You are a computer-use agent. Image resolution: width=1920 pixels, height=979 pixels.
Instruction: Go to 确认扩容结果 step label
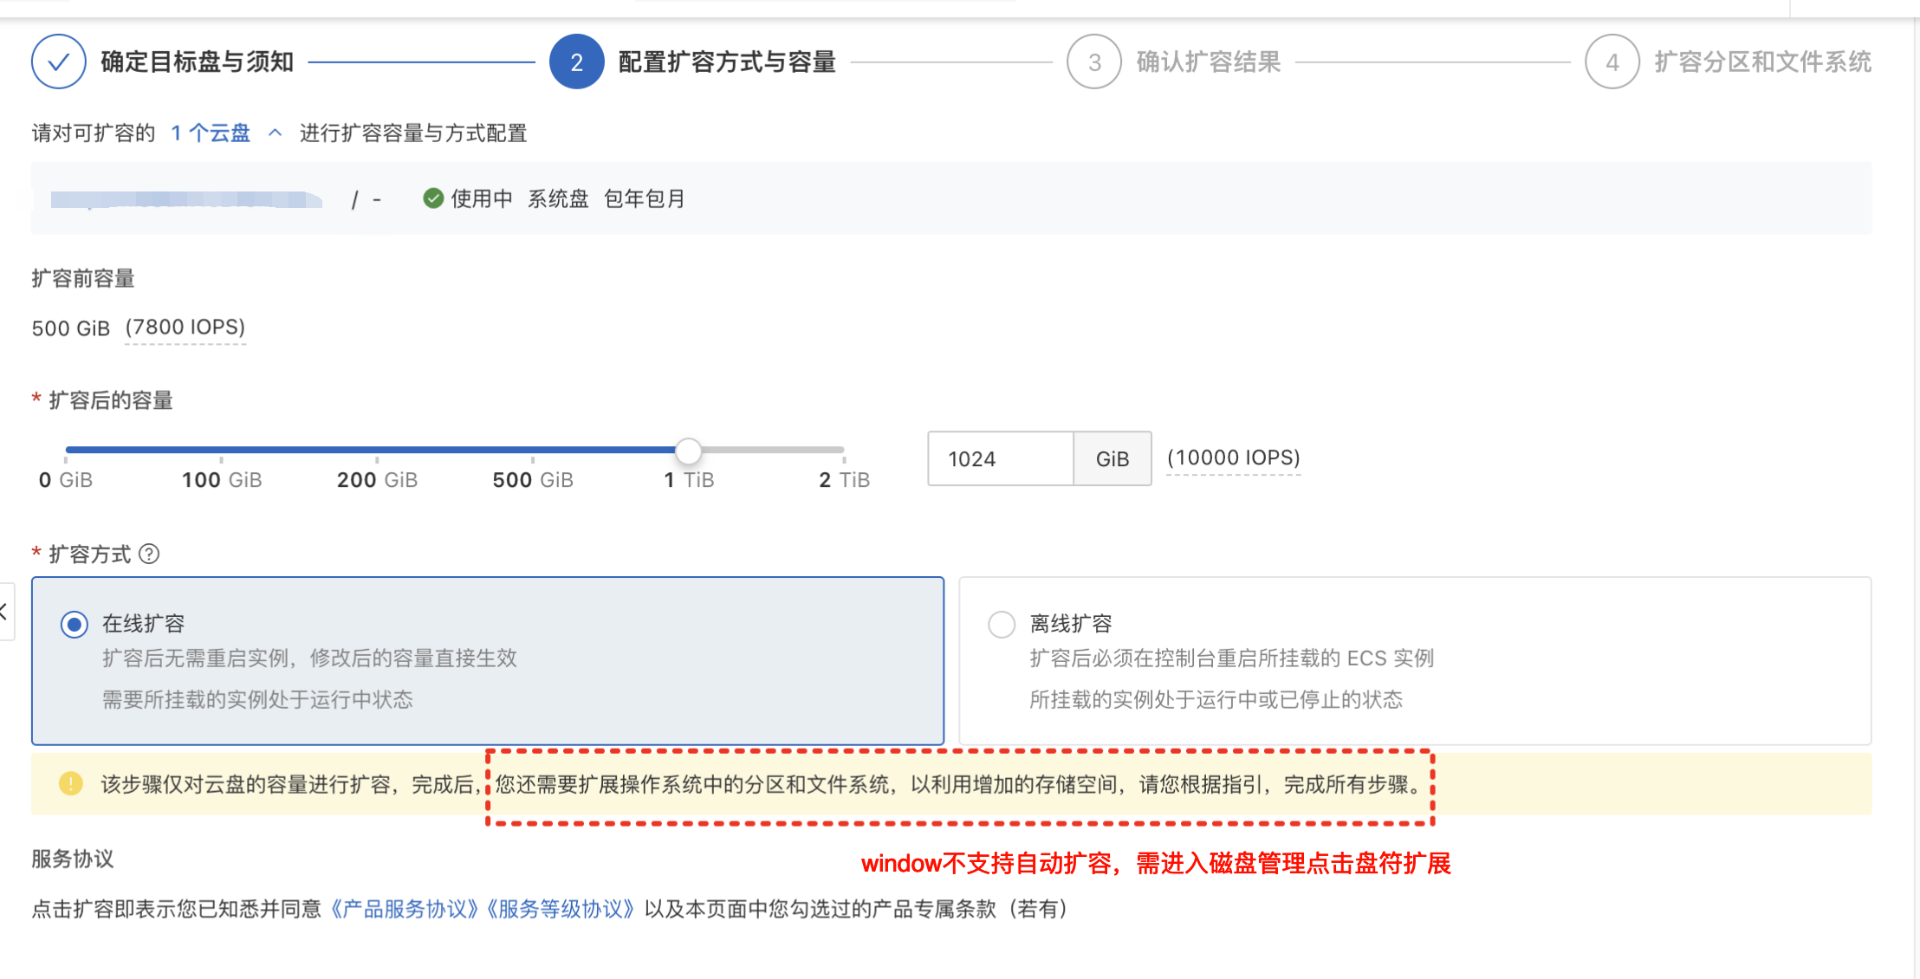(1208, 62)
